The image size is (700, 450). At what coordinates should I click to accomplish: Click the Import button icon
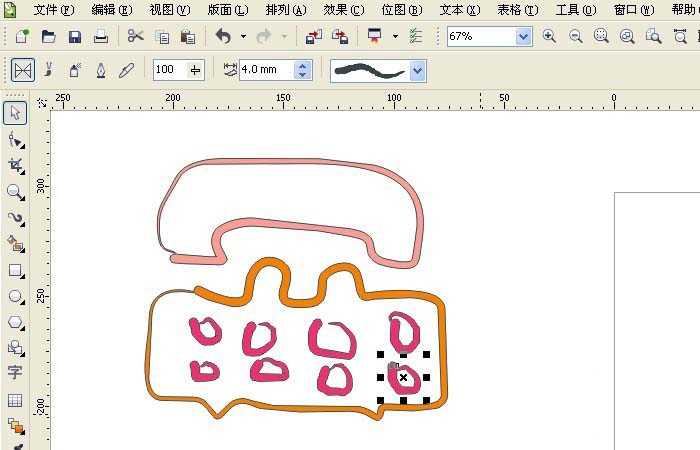[314, 36]
